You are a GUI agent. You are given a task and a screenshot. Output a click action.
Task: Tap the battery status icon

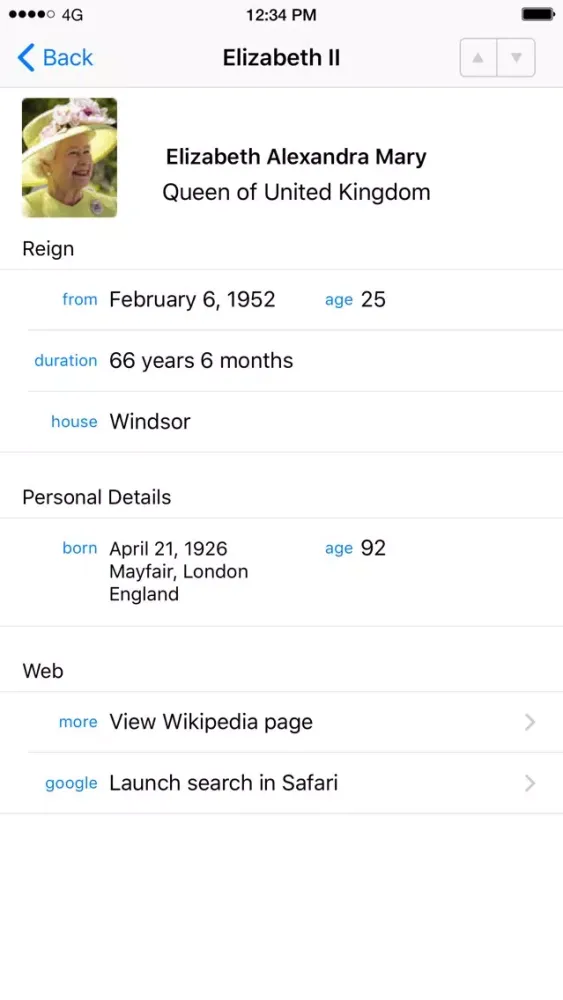pyautogui.click(x=538, y=14)
